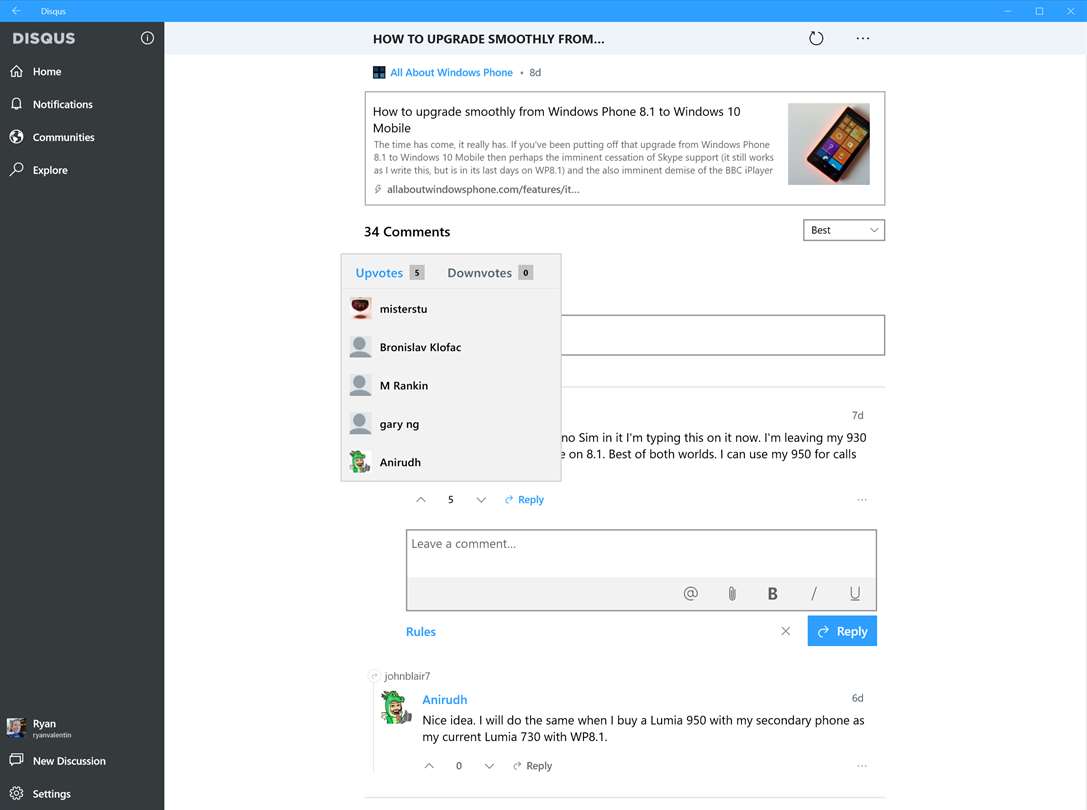Cancel the reply with X icon
The image size is (1087, 810).
tap(785, 631)
